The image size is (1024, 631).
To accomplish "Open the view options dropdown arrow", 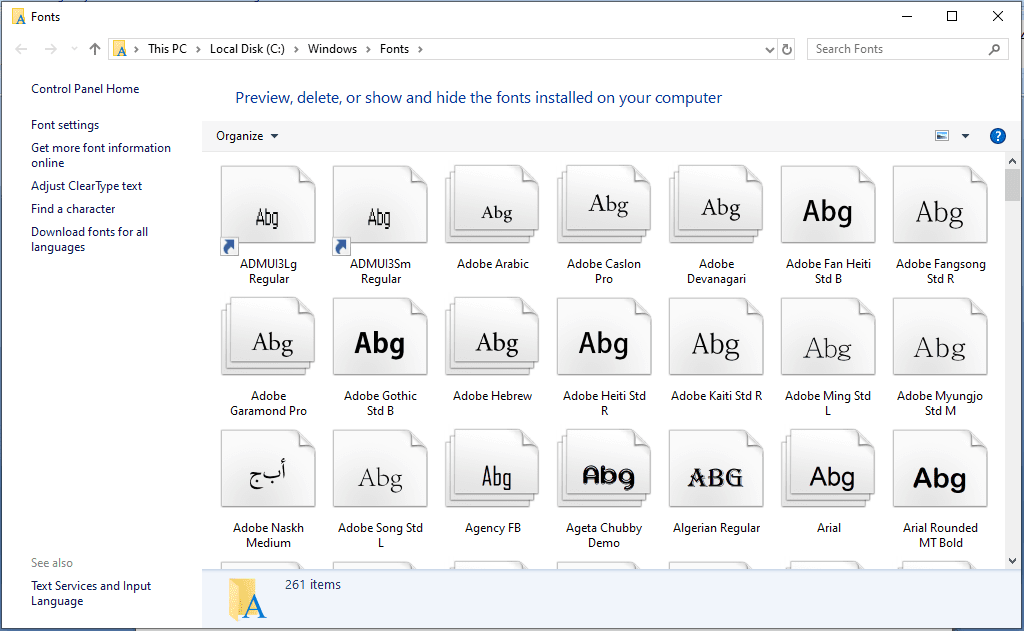I will 965,135.
